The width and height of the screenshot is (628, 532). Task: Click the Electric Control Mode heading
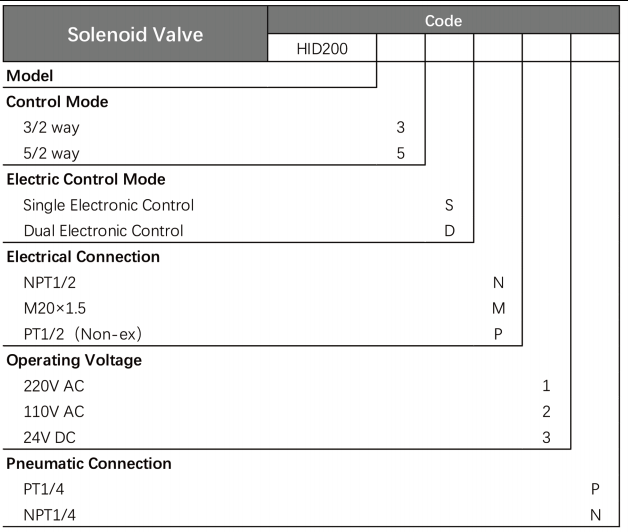[86, 179]
